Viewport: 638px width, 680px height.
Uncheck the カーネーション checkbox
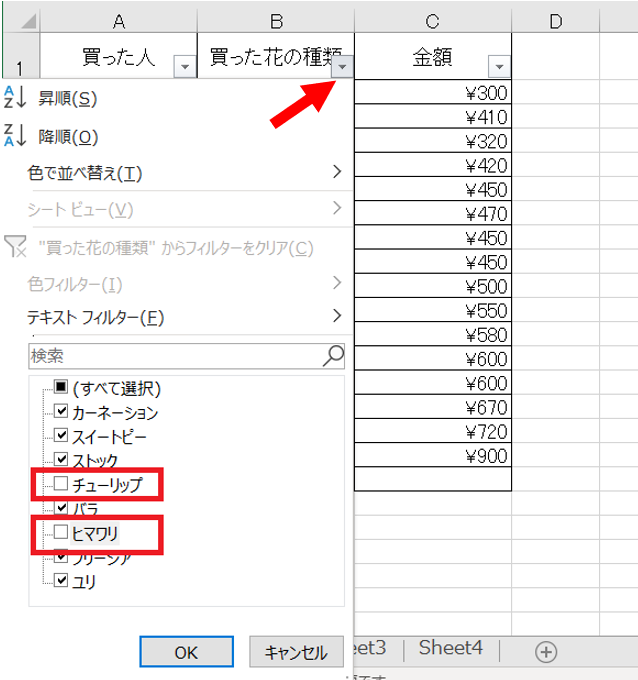pos(61,412)
